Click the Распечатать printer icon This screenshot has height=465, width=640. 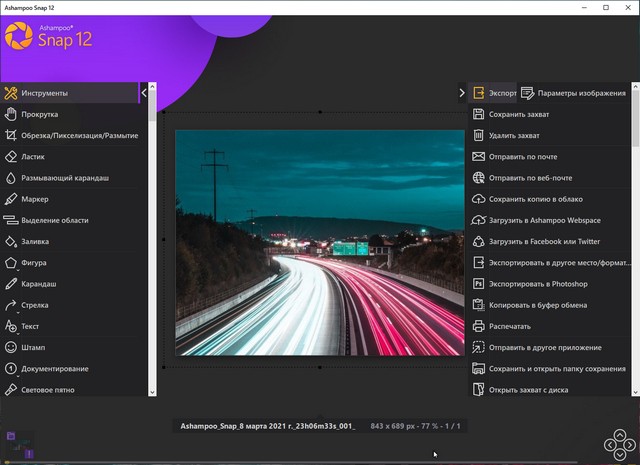(479, 326)
